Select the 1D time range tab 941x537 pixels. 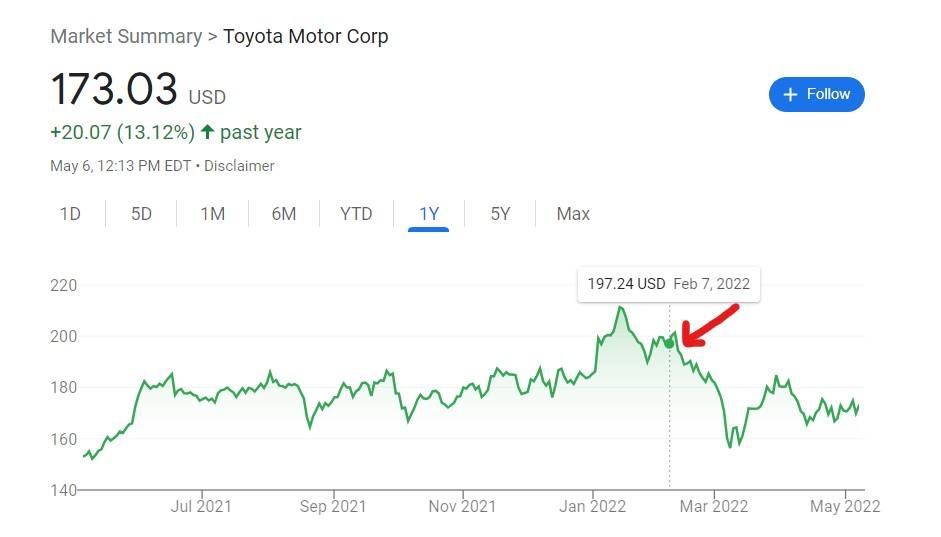[70, 214]
